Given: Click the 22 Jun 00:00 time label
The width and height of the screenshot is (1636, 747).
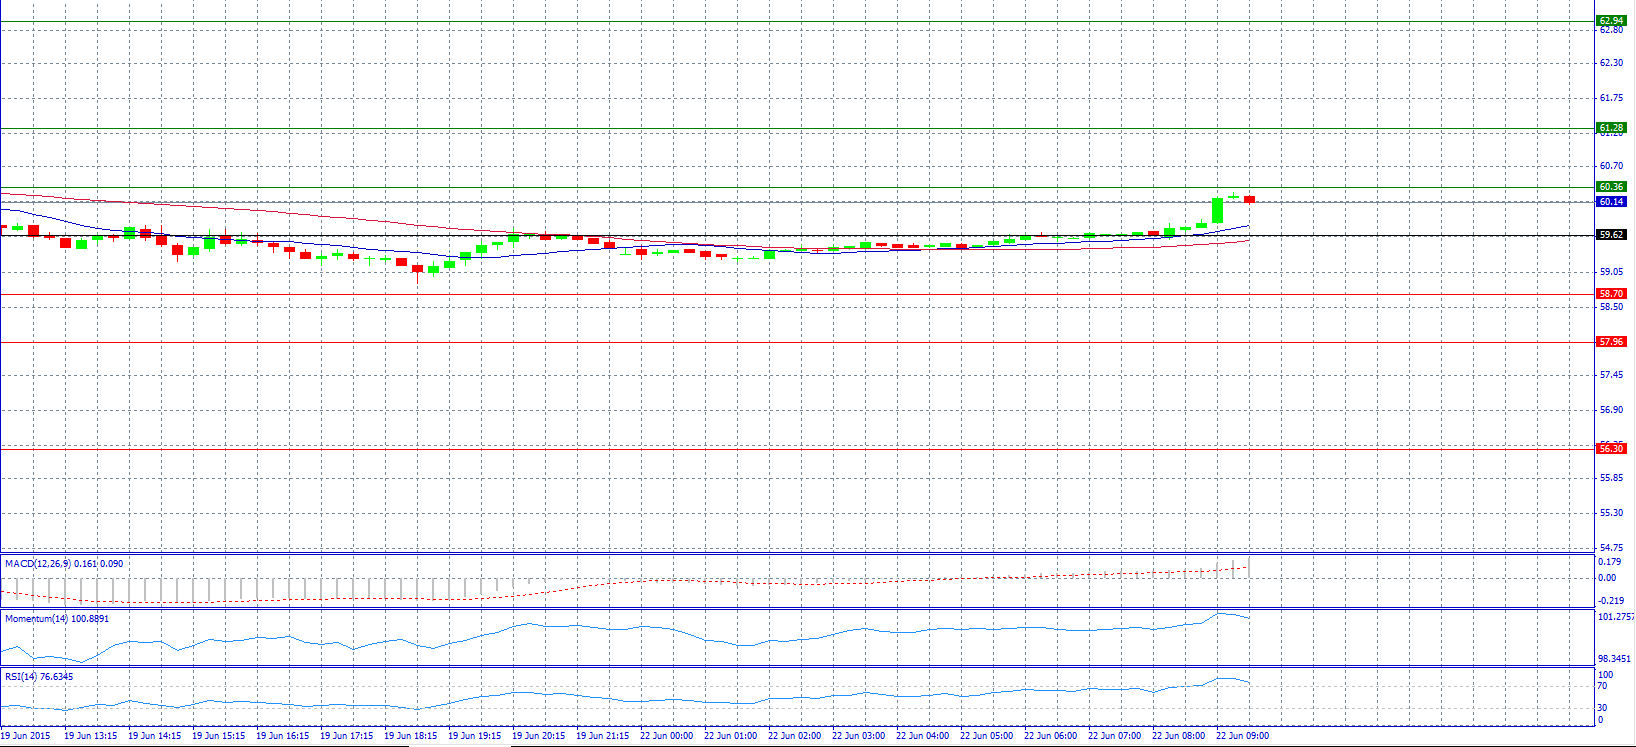Looking at the screenshot, I should click(666, 736).
